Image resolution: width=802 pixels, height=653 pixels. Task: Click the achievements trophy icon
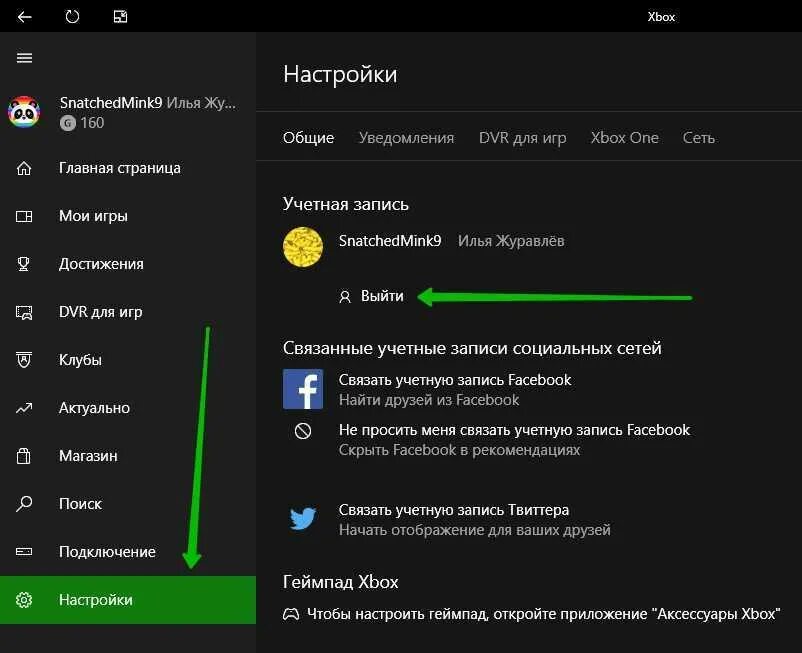pos(24,264)
